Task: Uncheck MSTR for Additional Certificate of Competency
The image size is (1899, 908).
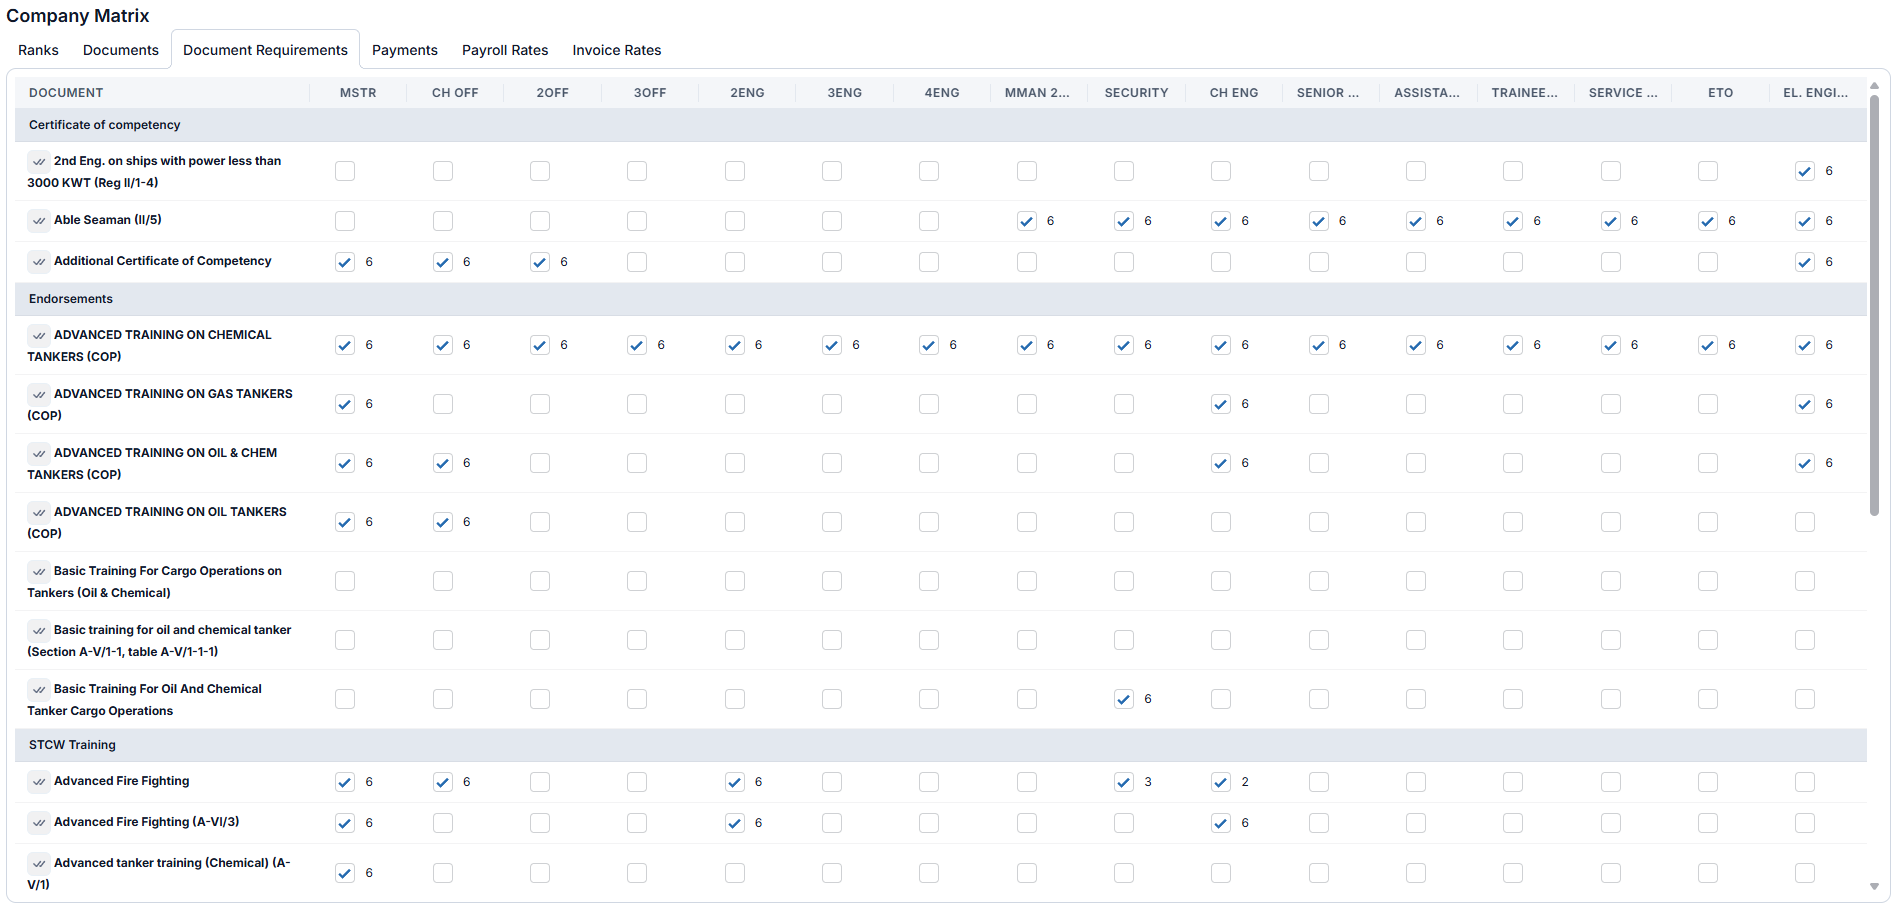Action: [x=345, y=262]
